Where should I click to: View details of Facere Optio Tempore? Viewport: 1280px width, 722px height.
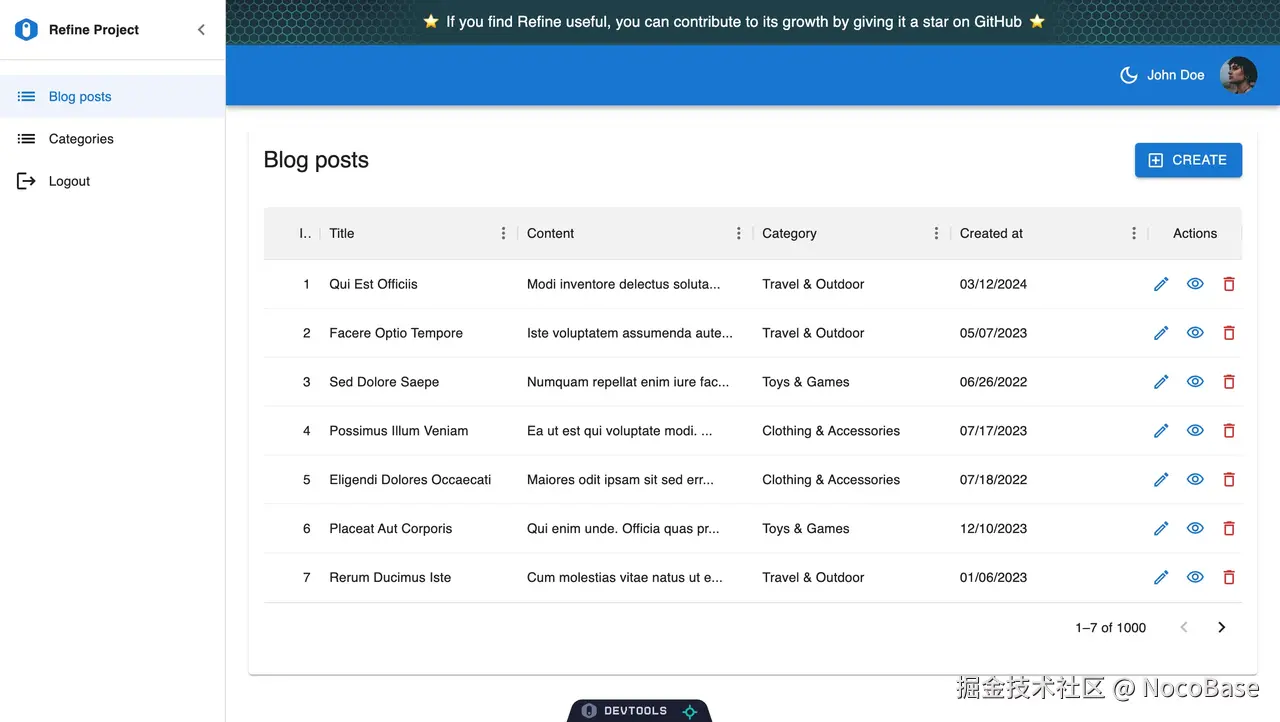[x=1195, y=333]
